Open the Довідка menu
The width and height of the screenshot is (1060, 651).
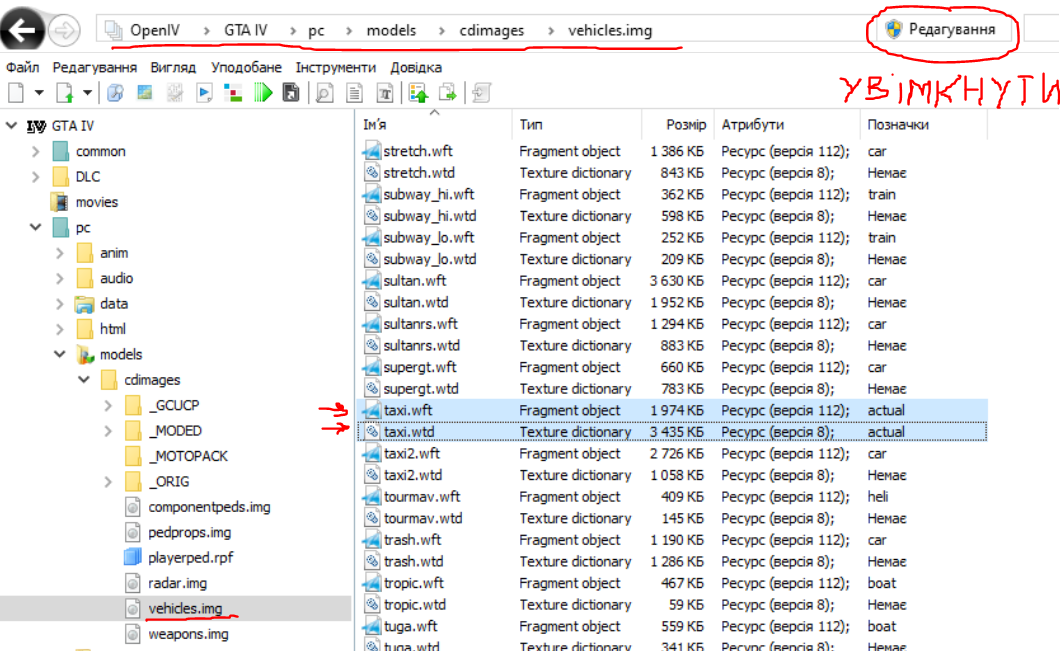point(416,68)
